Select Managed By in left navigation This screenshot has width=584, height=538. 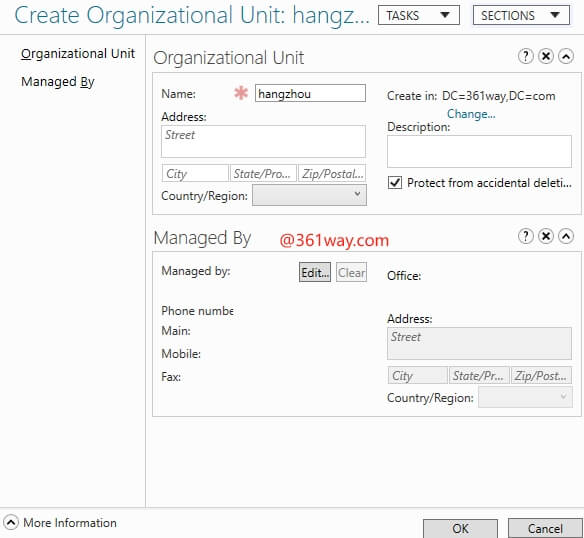(58, 82)
